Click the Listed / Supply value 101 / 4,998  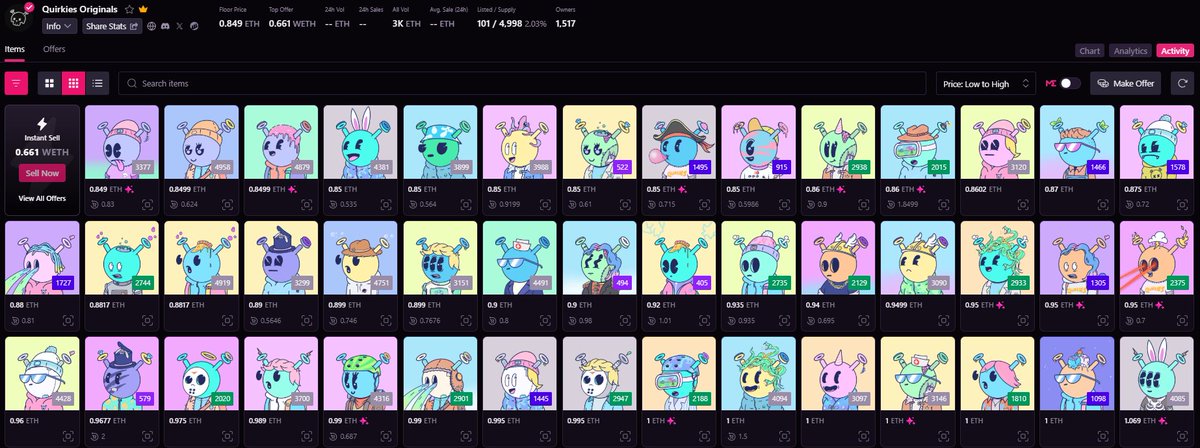coord(497,23)
